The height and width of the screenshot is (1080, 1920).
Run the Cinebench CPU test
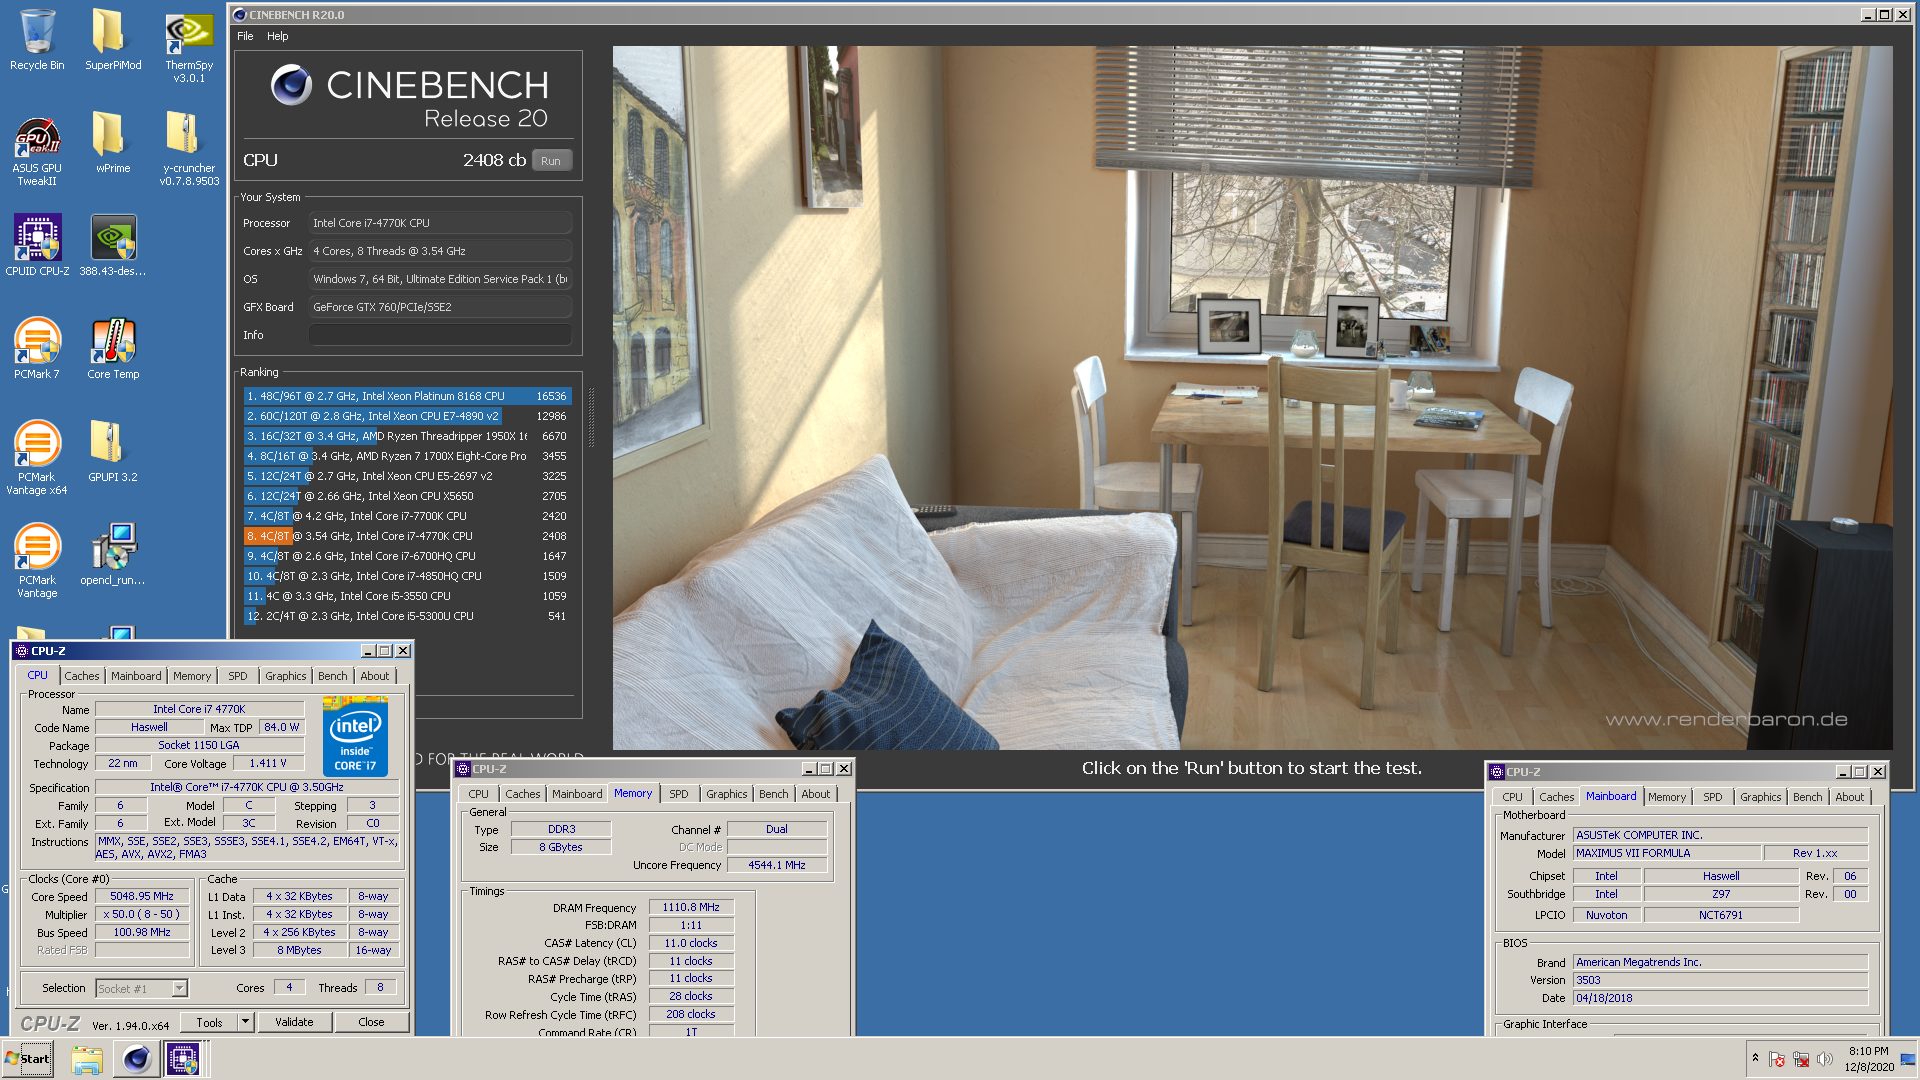[551, 161]
